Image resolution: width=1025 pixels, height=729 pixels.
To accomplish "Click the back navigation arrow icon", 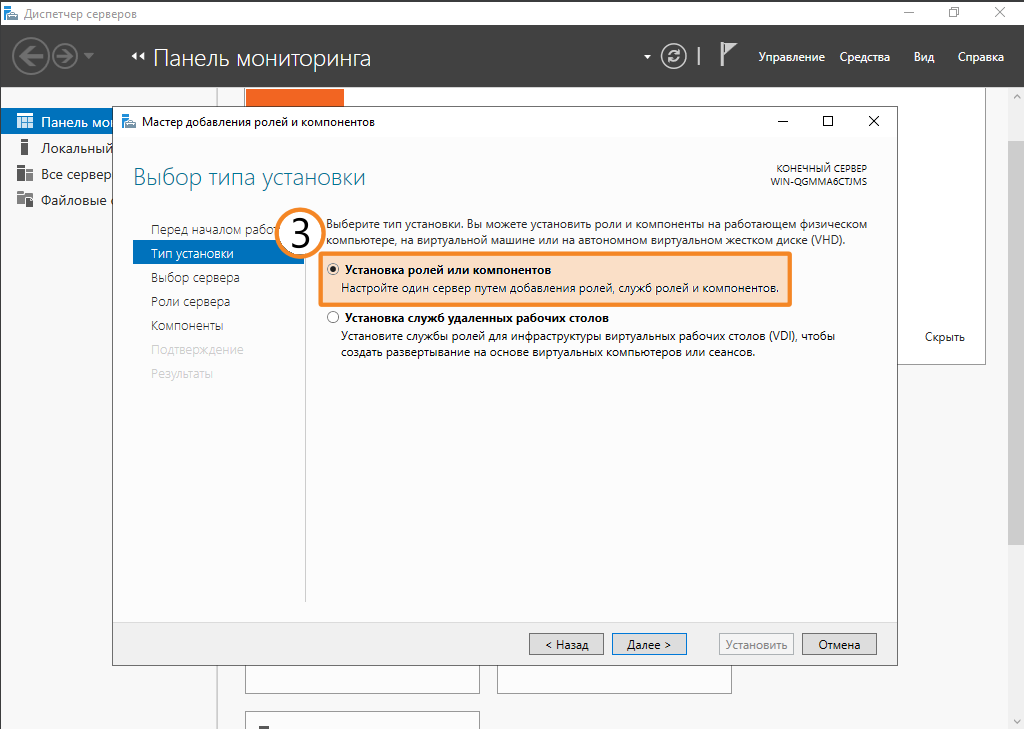I will (31, 56).
